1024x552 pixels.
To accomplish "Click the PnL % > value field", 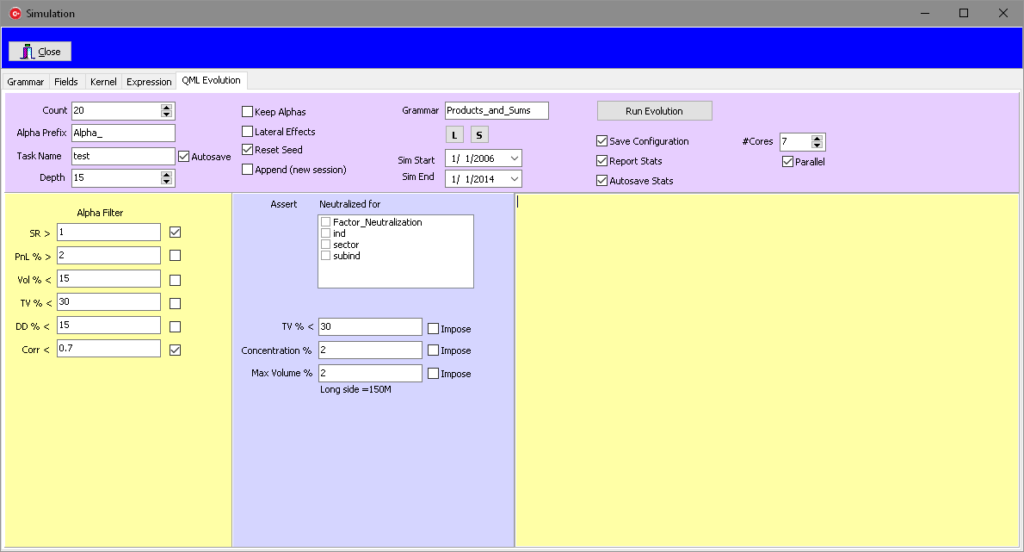I will (108, 255).
